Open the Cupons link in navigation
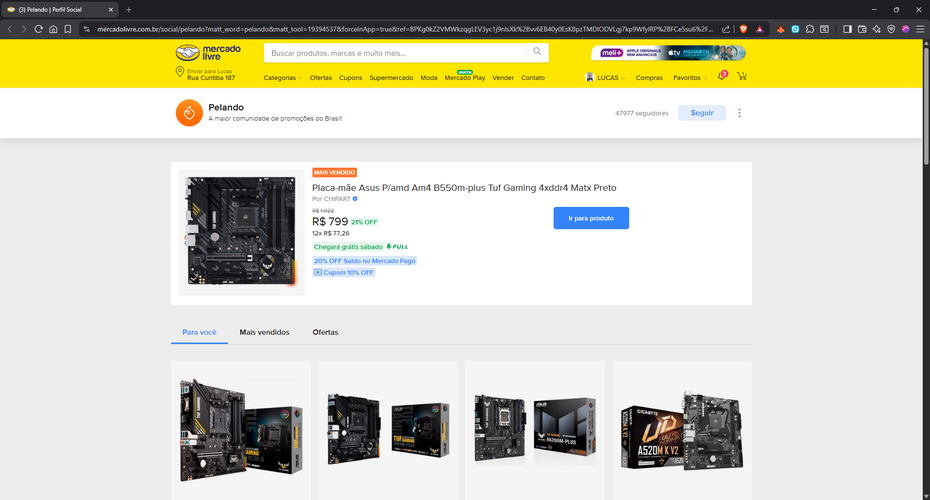Screen dimensions: 930x500 click(x=351, y=78)
